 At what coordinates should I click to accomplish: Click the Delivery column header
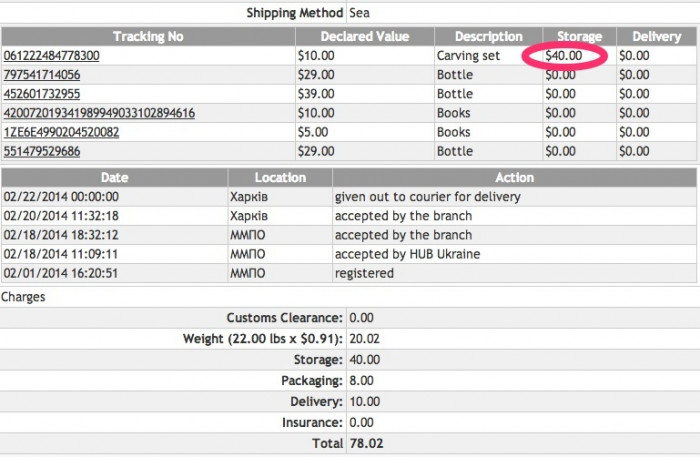coord(656,37)
